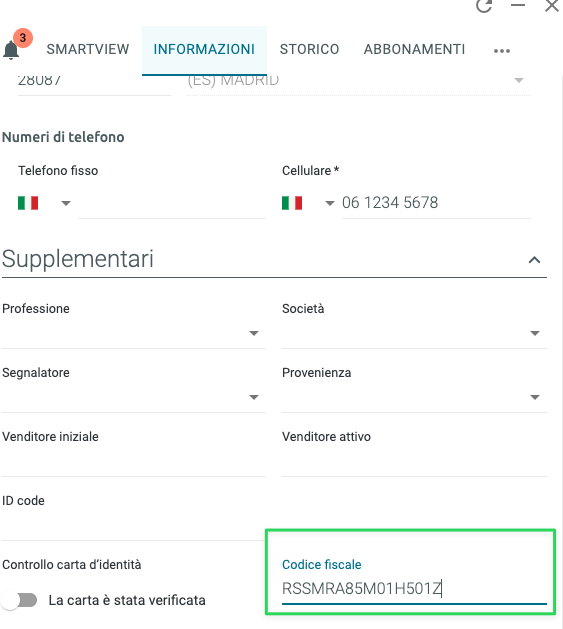Open the notifications bell with 3 alerts

pyautogui.click(x=12, y=50)
